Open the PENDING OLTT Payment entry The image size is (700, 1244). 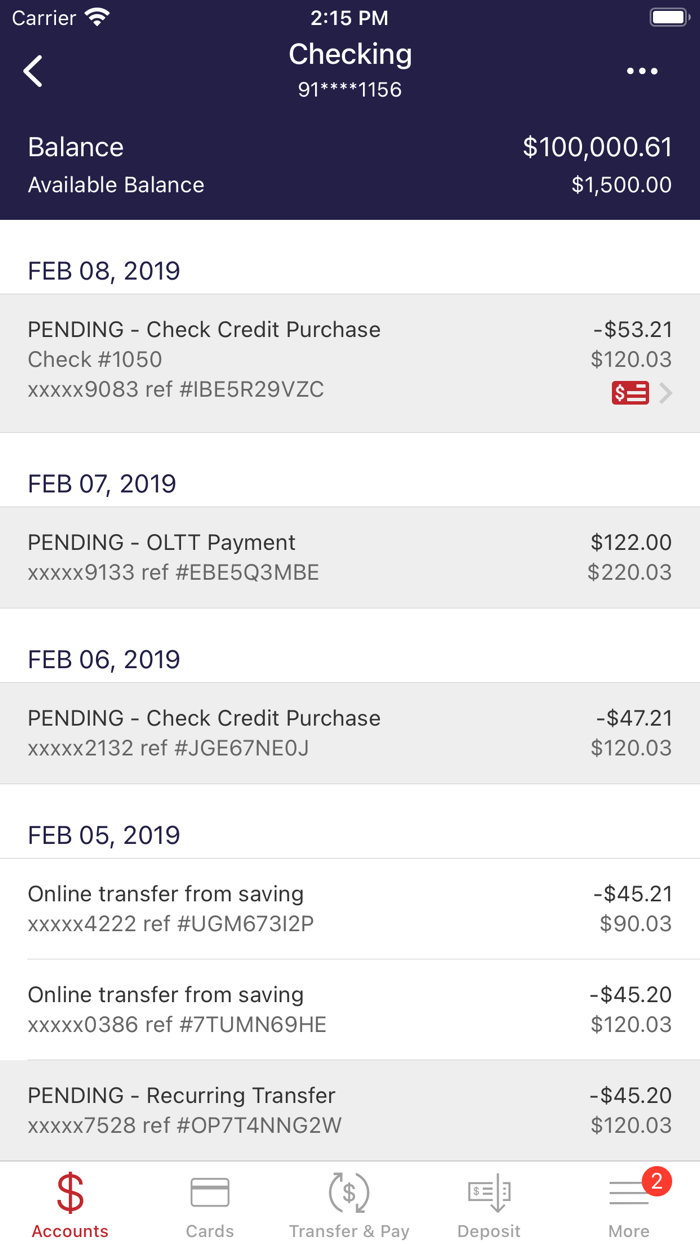[350, 557]
